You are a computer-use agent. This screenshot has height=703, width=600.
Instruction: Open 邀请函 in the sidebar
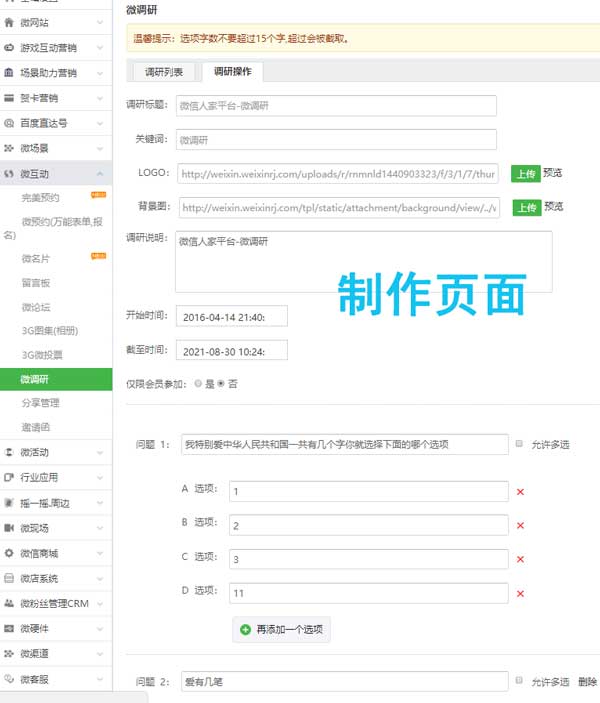(x=35, y=427)
